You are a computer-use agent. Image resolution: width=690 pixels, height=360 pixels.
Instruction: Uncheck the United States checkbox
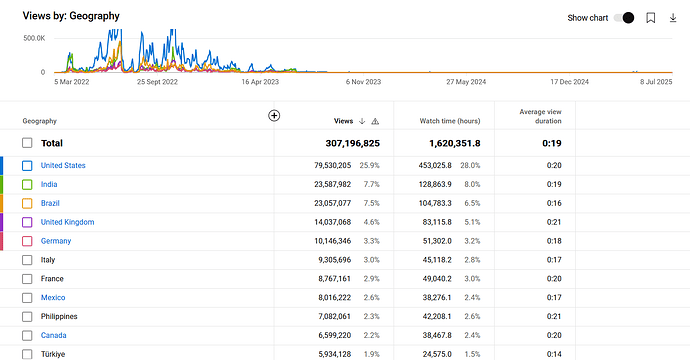[27, 165]
